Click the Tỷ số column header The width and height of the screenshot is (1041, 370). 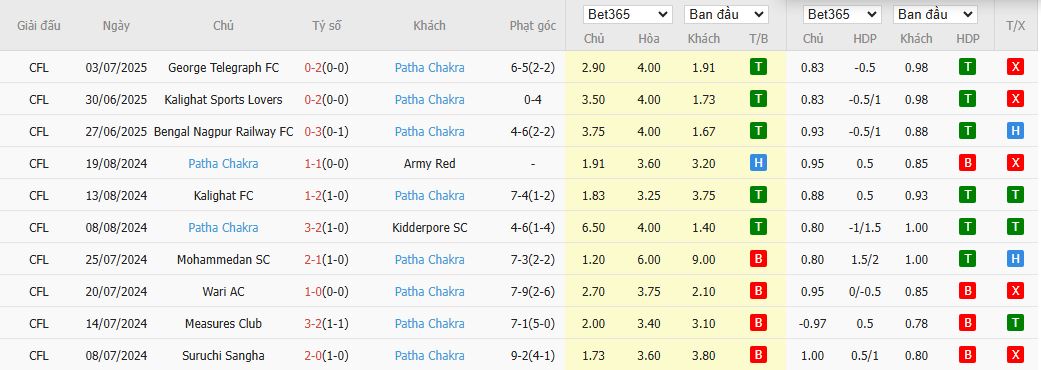327,26
